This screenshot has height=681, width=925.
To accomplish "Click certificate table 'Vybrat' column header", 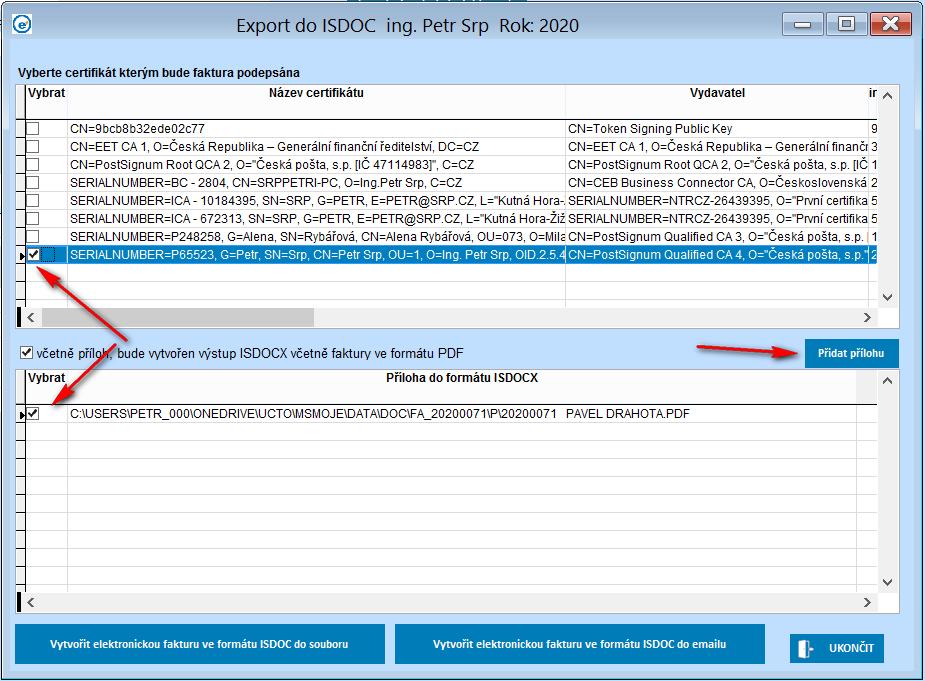I will coord(46,93).
